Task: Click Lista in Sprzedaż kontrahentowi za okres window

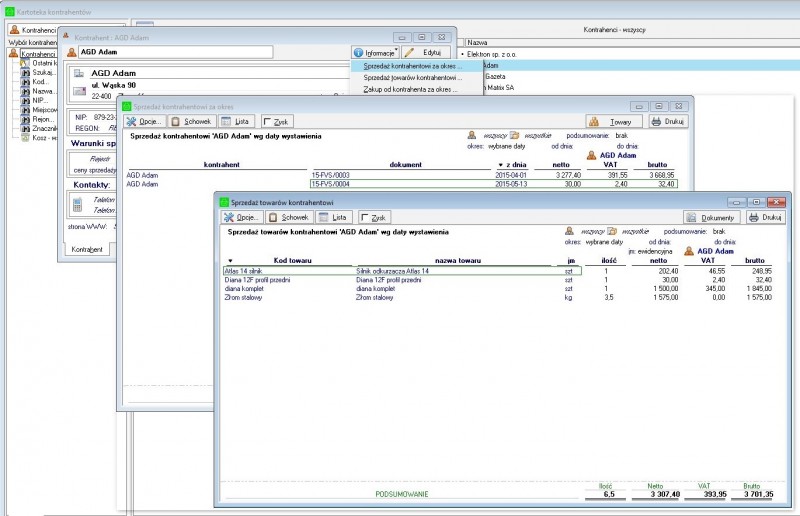Action: pyautogui.click(x=235, y=121)
